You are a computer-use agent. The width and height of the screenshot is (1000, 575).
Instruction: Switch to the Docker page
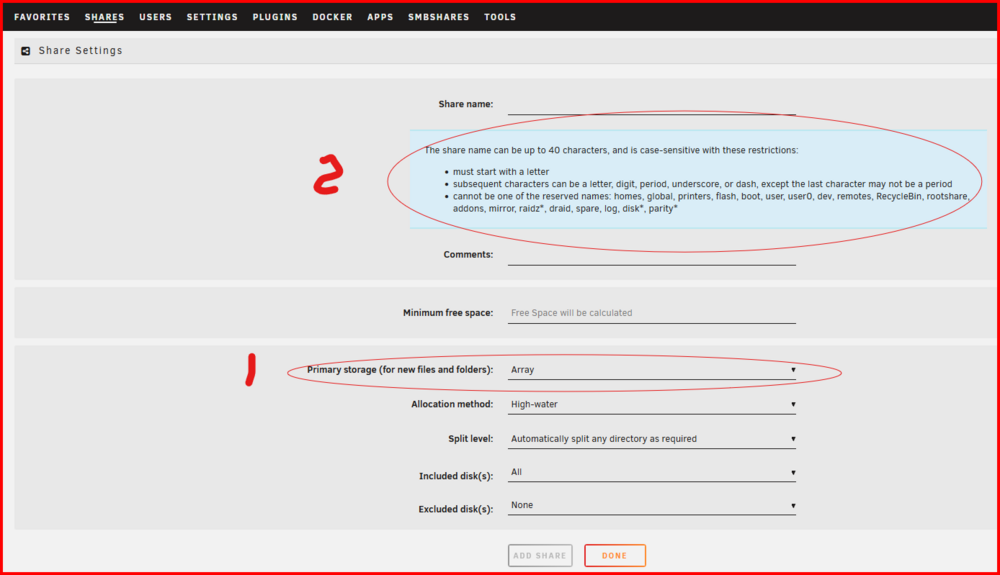[x=332, y=17]
